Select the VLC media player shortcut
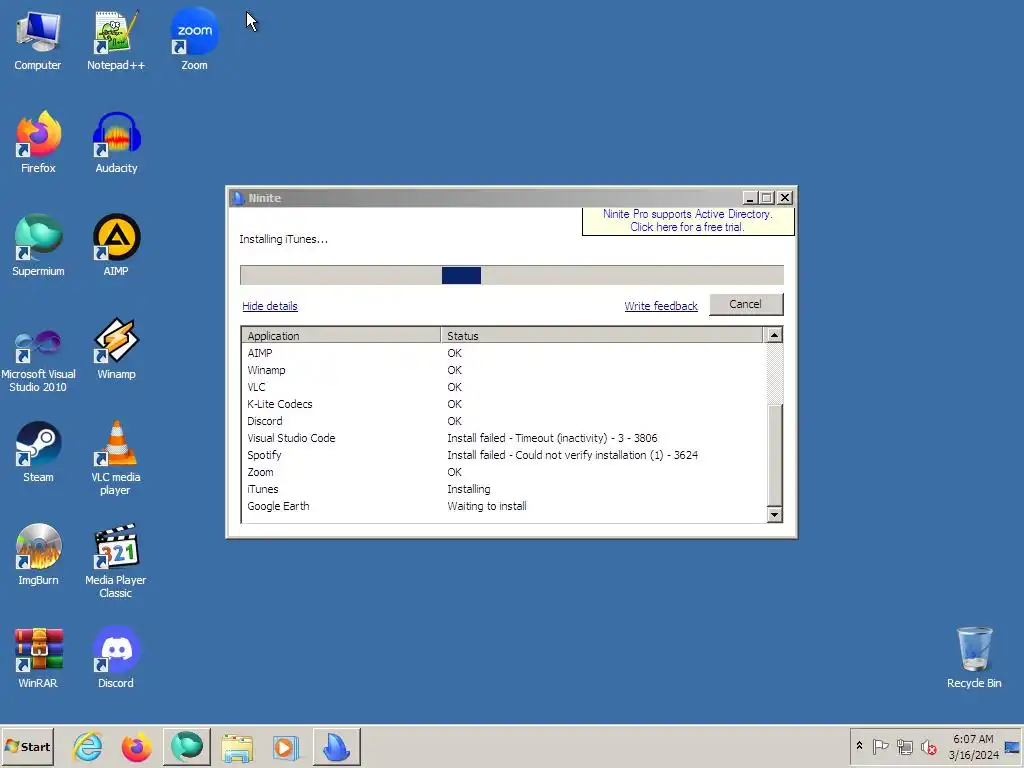Viewport: 1024px width, 768px height. [x=116, y=458]
